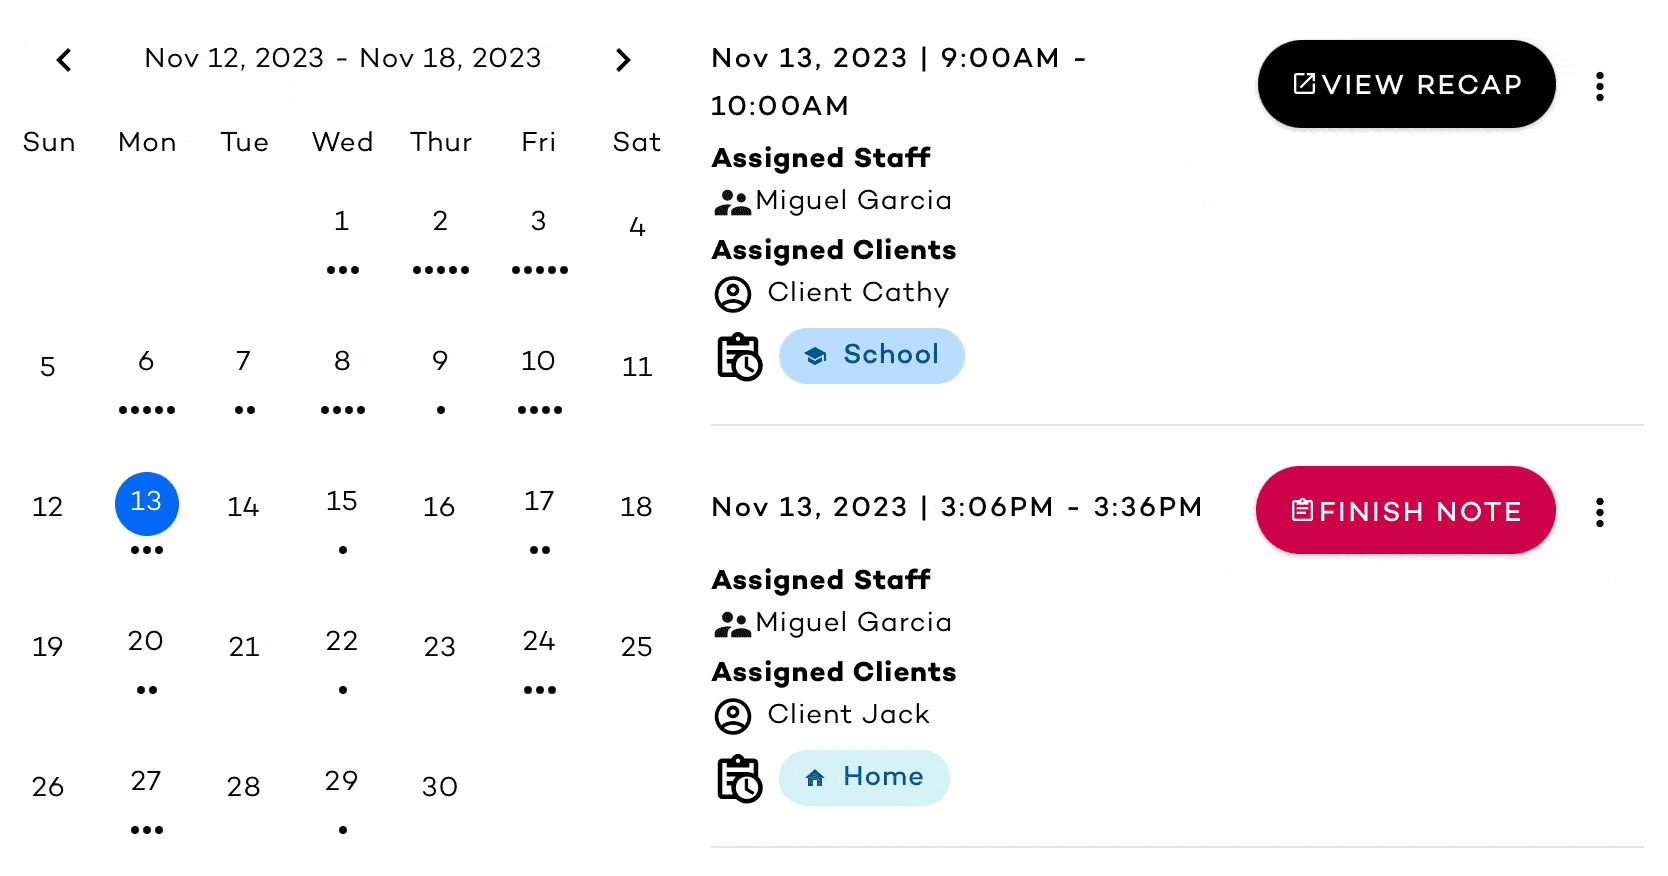This screenshot has height=876, width=1668.
Task: Select November 24 on the calendar
Action: 538,643
